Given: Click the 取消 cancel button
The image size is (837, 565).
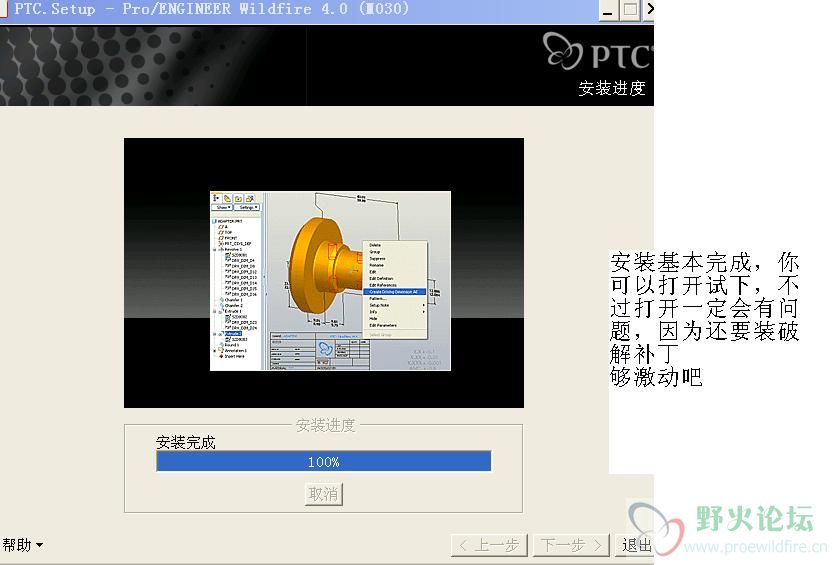Looking at the screenshot, I should click(323, 494).
